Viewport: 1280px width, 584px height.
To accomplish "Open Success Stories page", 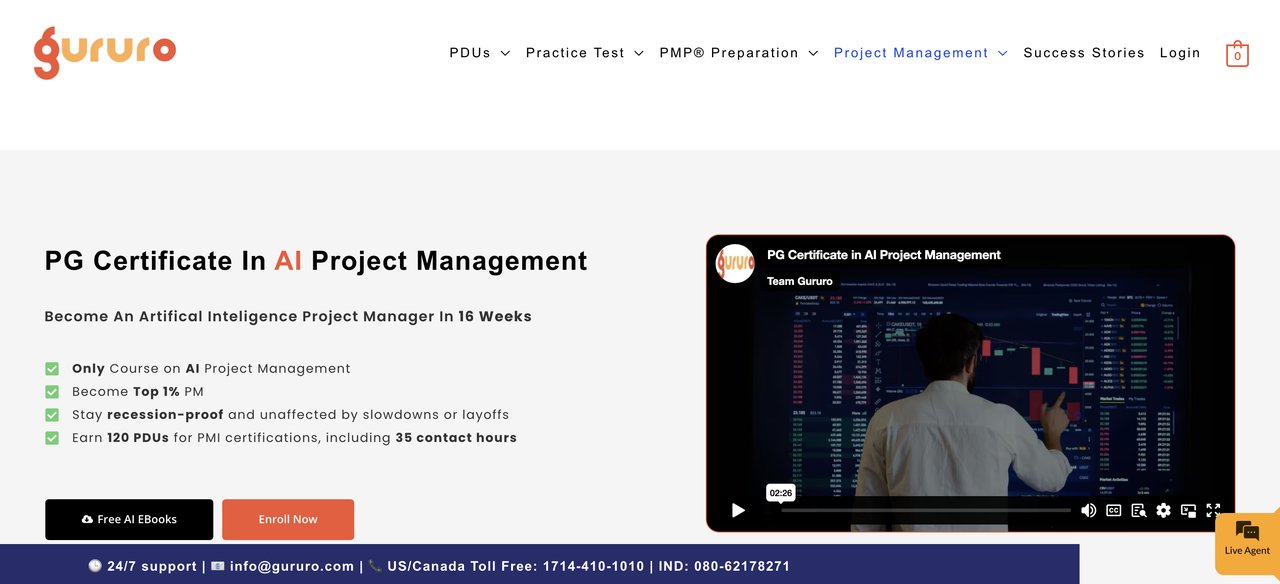I will (1084, 53).
